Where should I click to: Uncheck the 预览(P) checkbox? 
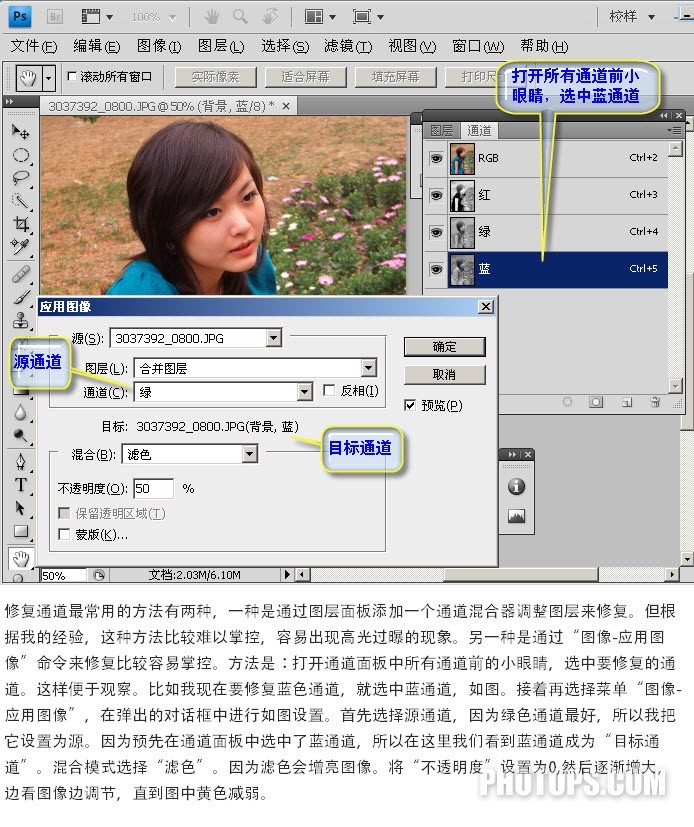point(410,405)
